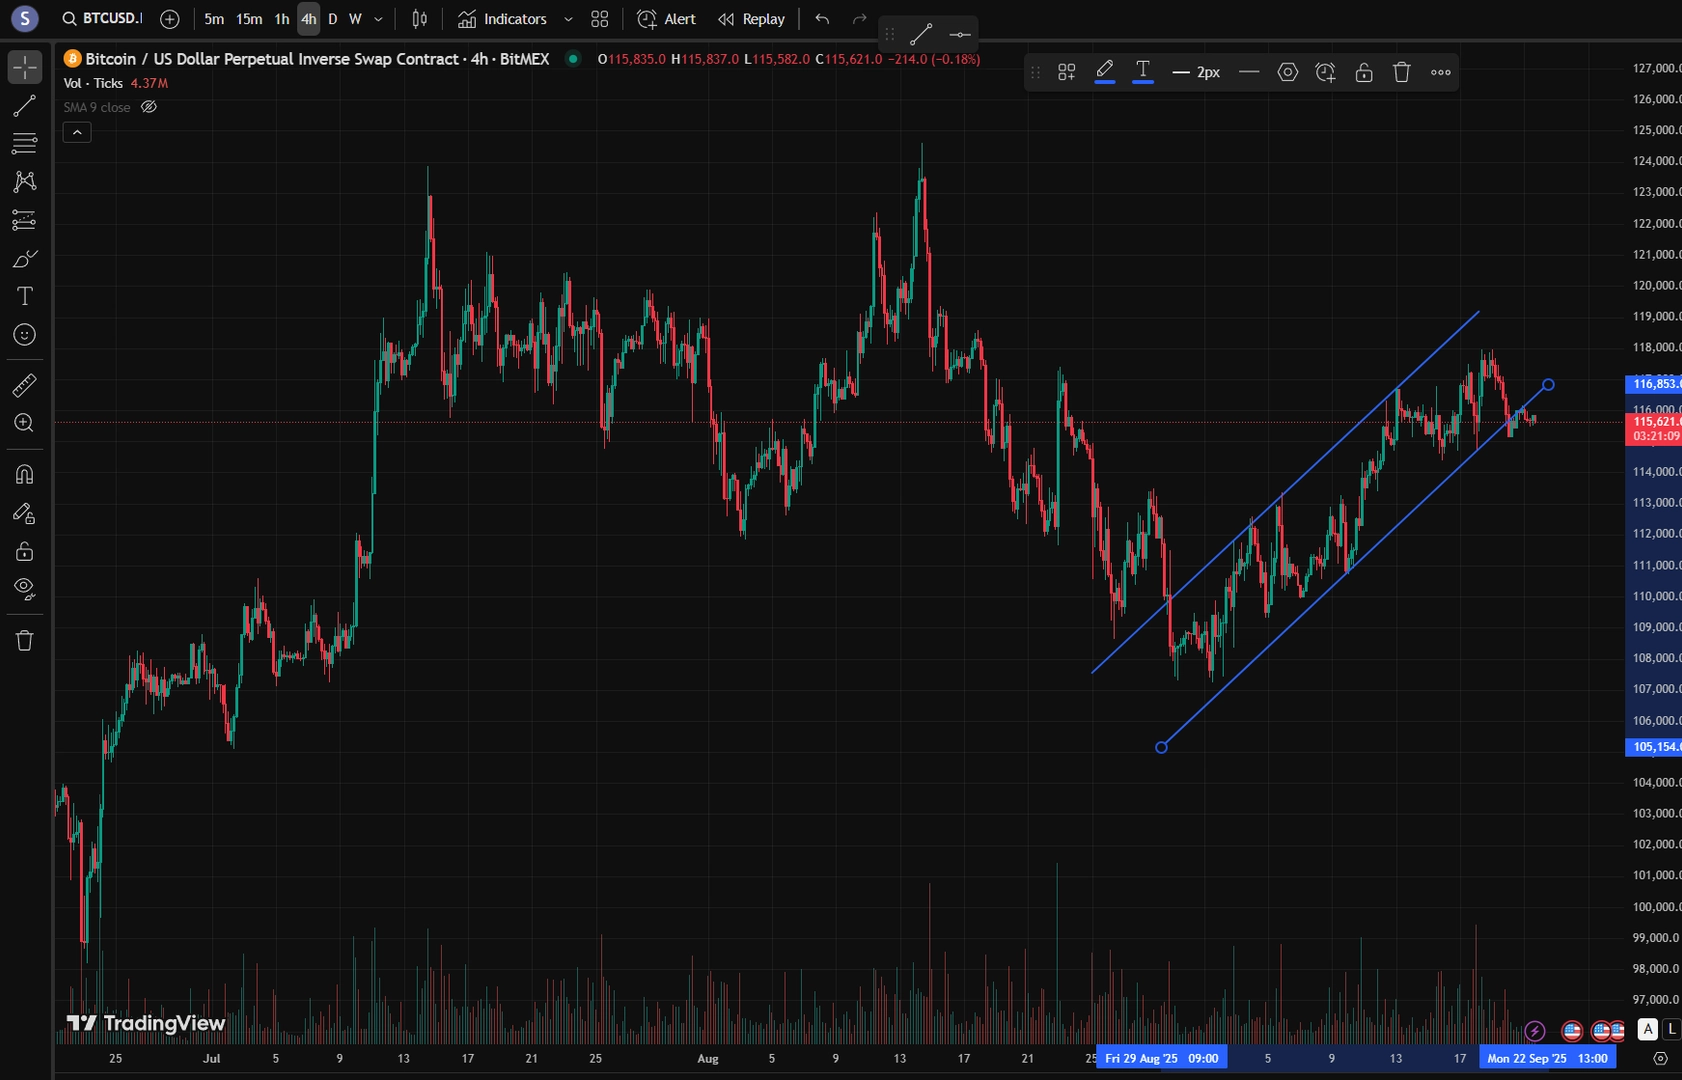Toggle hide all drawings eye icon
Viewport: 1682px width, 1080px height.
click(x=25, y=589)
